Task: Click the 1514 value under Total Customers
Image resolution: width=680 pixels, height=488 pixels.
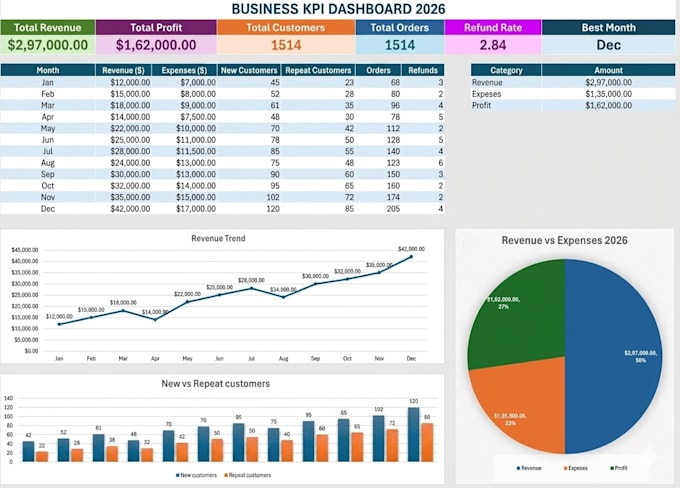Action: [286, 45]
